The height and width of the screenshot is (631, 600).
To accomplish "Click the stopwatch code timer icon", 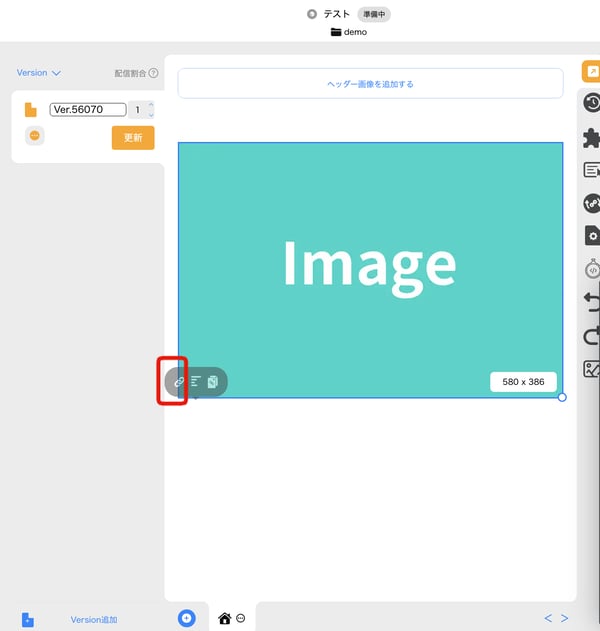I will pos(592,269).
